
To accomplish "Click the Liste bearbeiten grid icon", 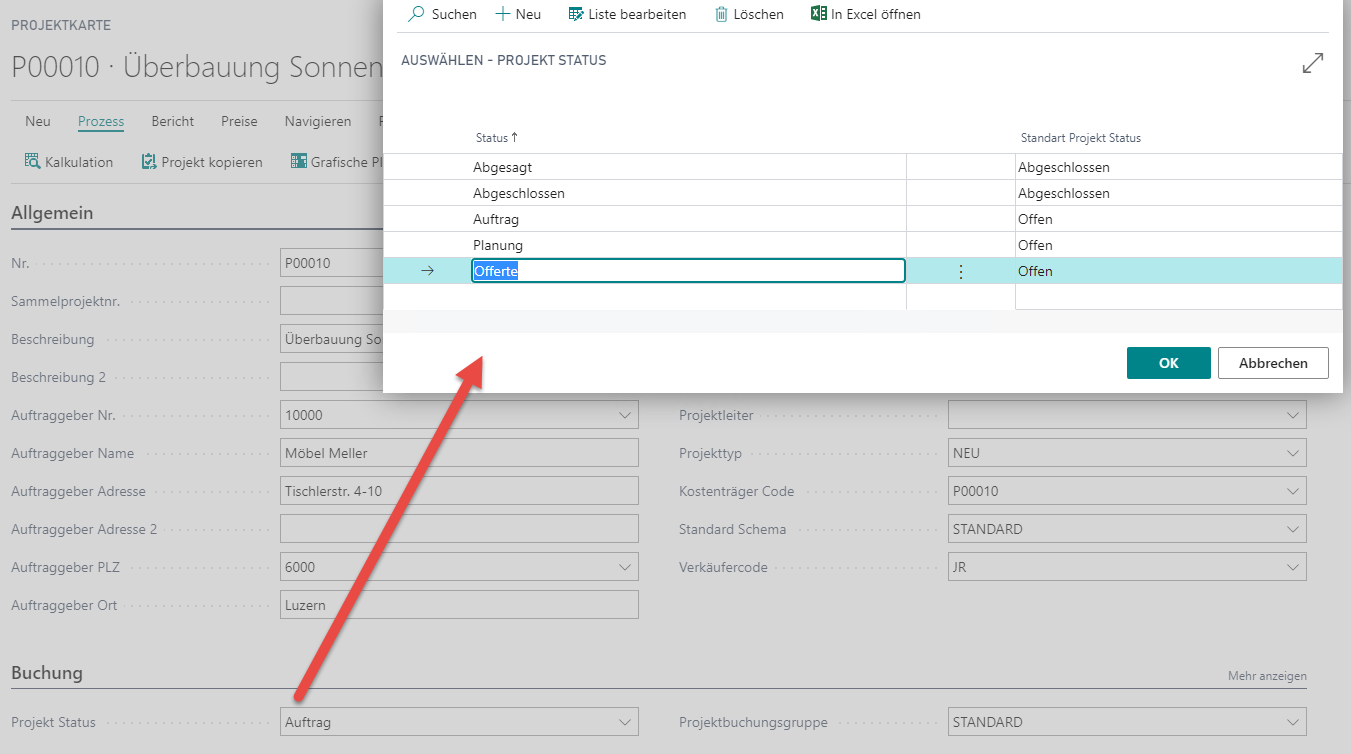I will coord(576,14).
